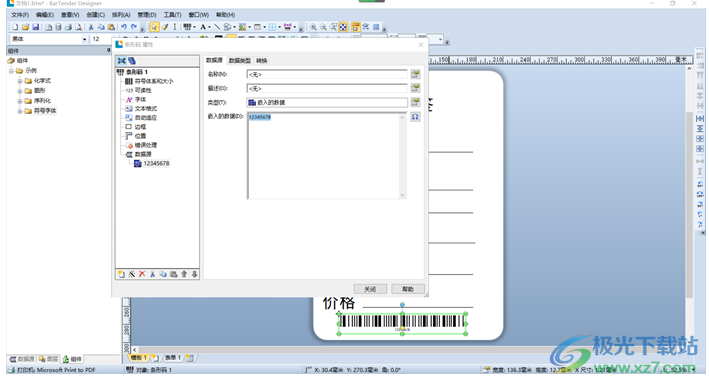Viewport: 709px width, 384px height.
Task: Click the Save disk icon in the toolbar
Action: [x=36, y=27]
